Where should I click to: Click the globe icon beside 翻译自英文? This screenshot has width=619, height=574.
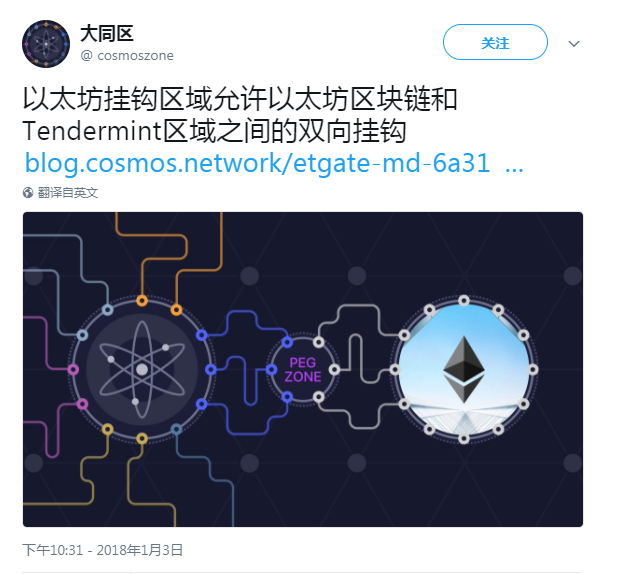(x=28, y=193)
